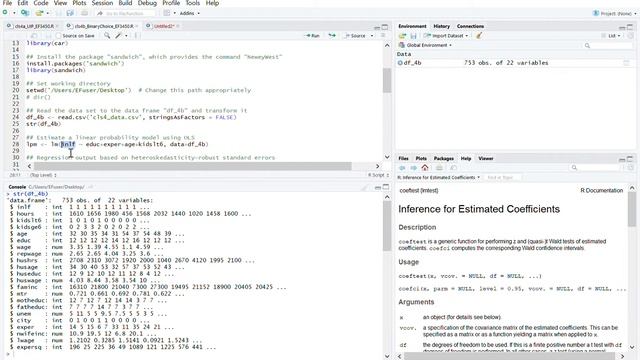Click the (Top Level) scope selector

(x=43, y=175)
